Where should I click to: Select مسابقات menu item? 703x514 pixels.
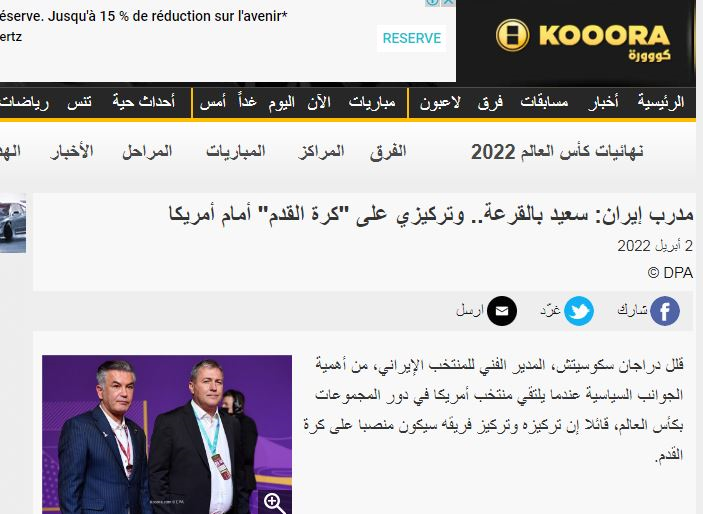544,102
